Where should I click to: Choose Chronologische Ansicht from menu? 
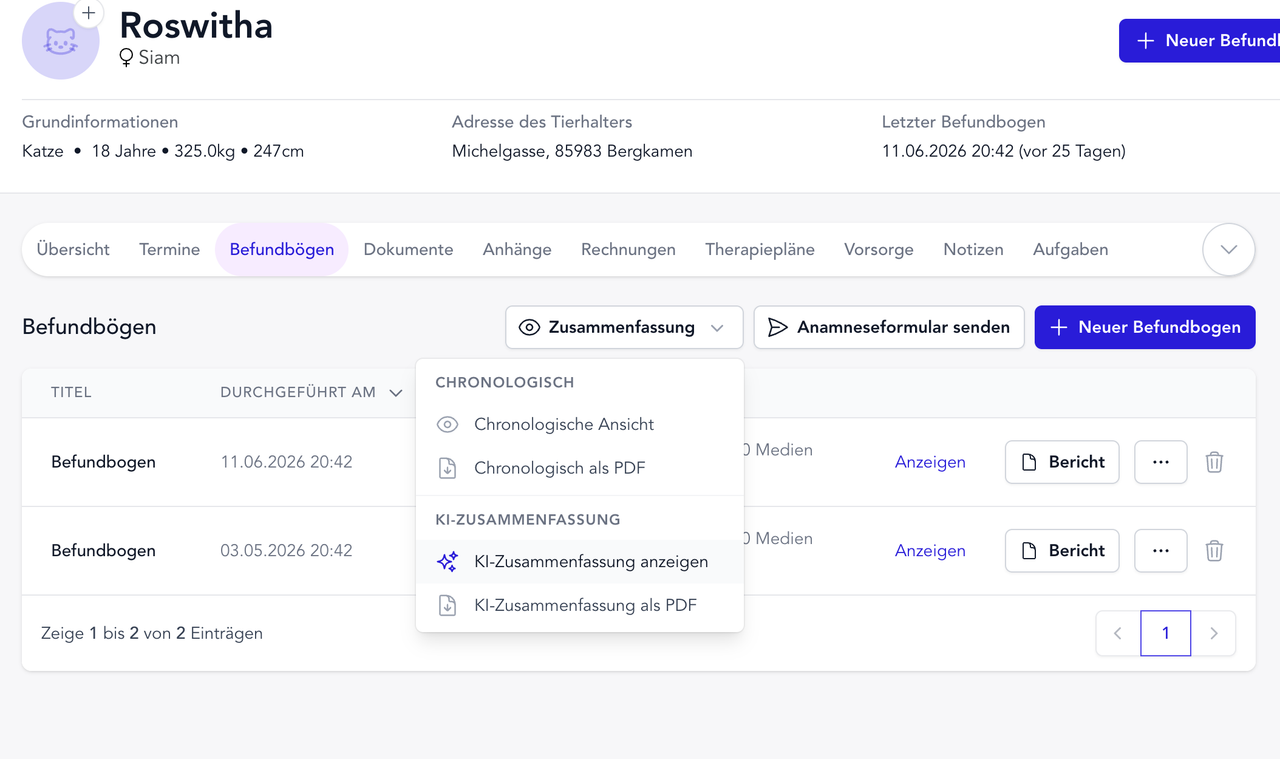(580, 424)
